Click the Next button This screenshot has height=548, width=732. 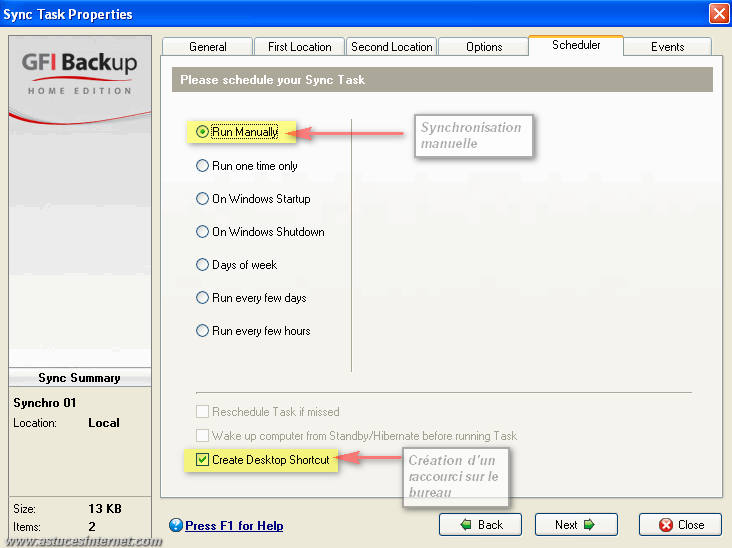click(x=576, y=525)
